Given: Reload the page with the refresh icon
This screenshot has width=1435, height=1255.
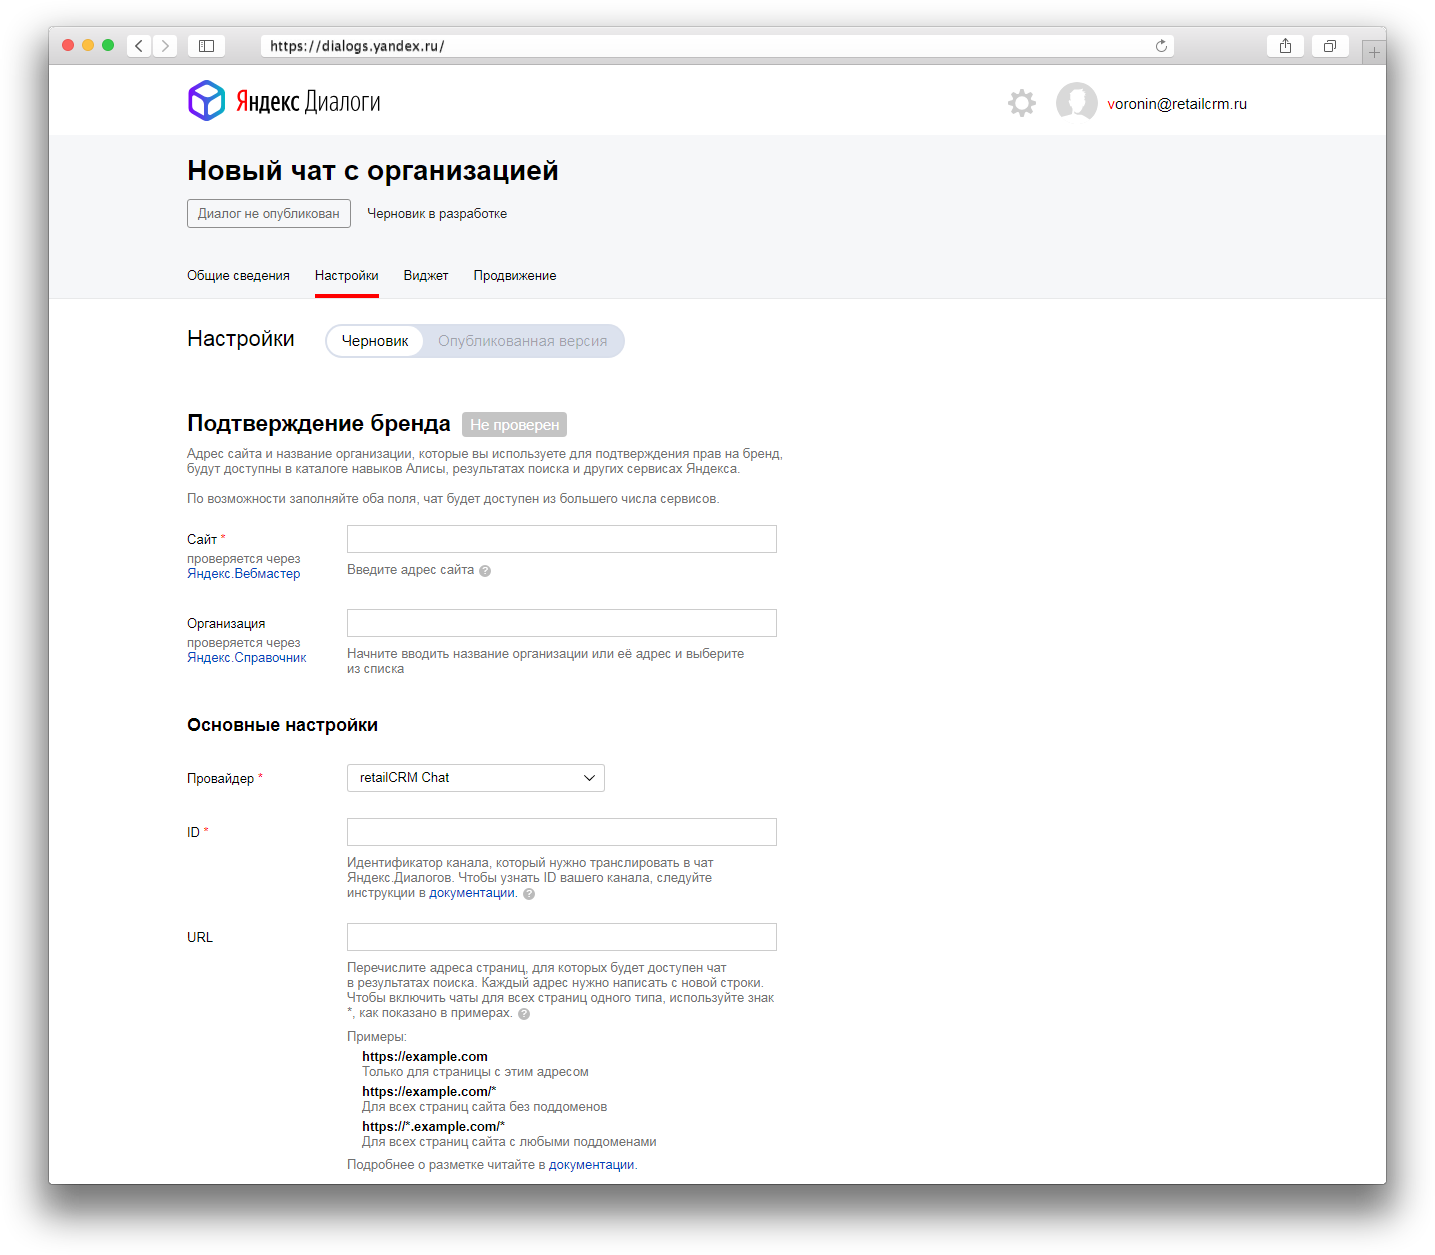Looking at the screenshot, I should pos(1161,46).
